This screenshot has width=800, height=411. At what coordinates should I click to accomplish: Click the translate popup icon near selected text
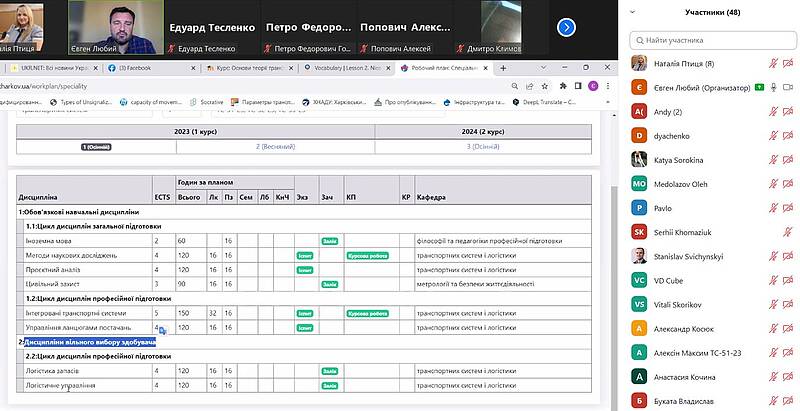coord(163,330)
